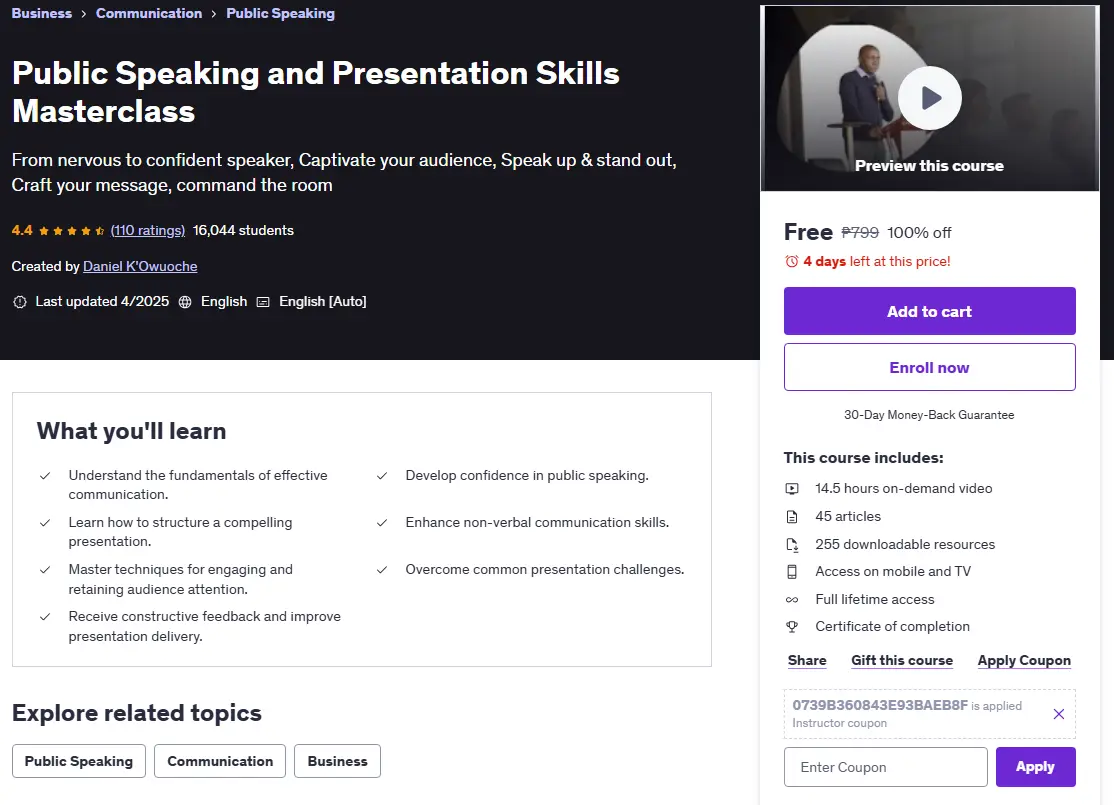
Task: Click the 16,044 students text
Action: click(243, 230)
